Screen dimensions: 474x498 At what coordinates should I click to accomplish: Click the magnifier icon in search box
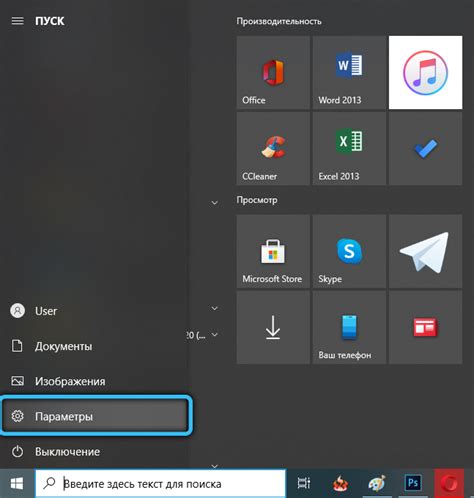click(x=50, y=483)
